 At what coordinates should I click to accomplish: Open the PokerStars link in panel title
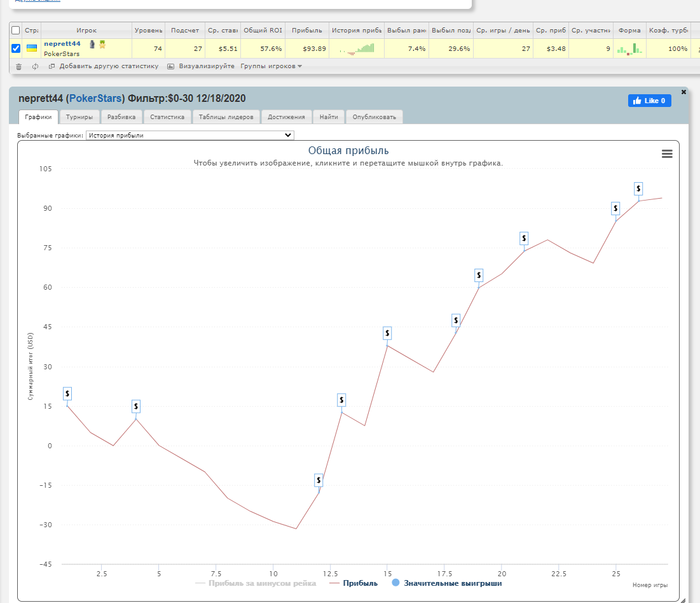(96, 99)
